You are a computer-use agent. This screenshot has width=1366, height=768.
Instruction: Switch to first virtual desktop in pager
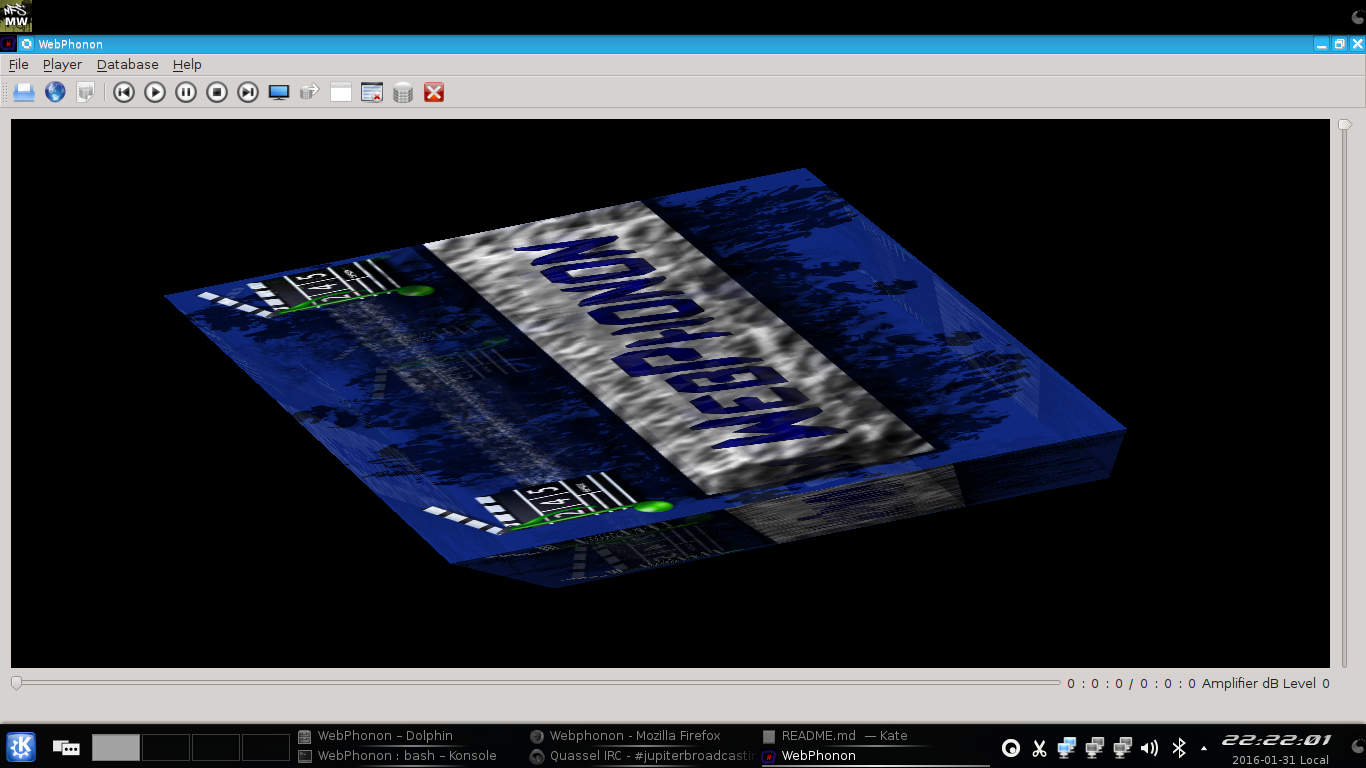[x=116, y=747]
